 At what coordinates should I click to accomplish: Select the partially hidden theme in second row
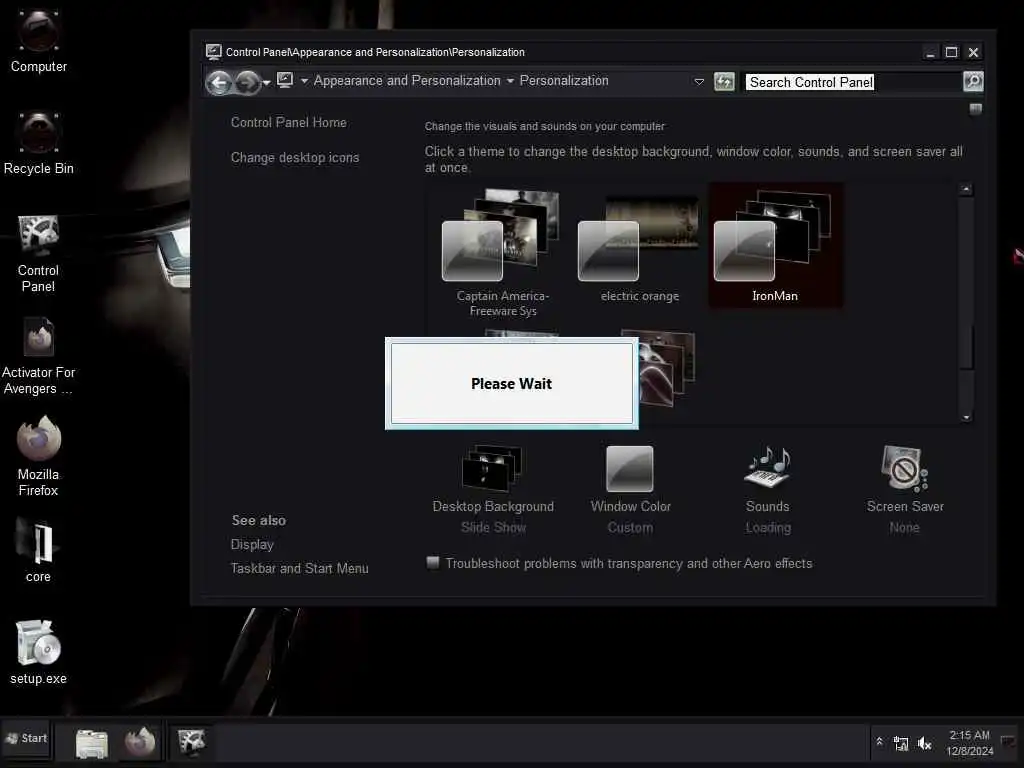point(666,369)
